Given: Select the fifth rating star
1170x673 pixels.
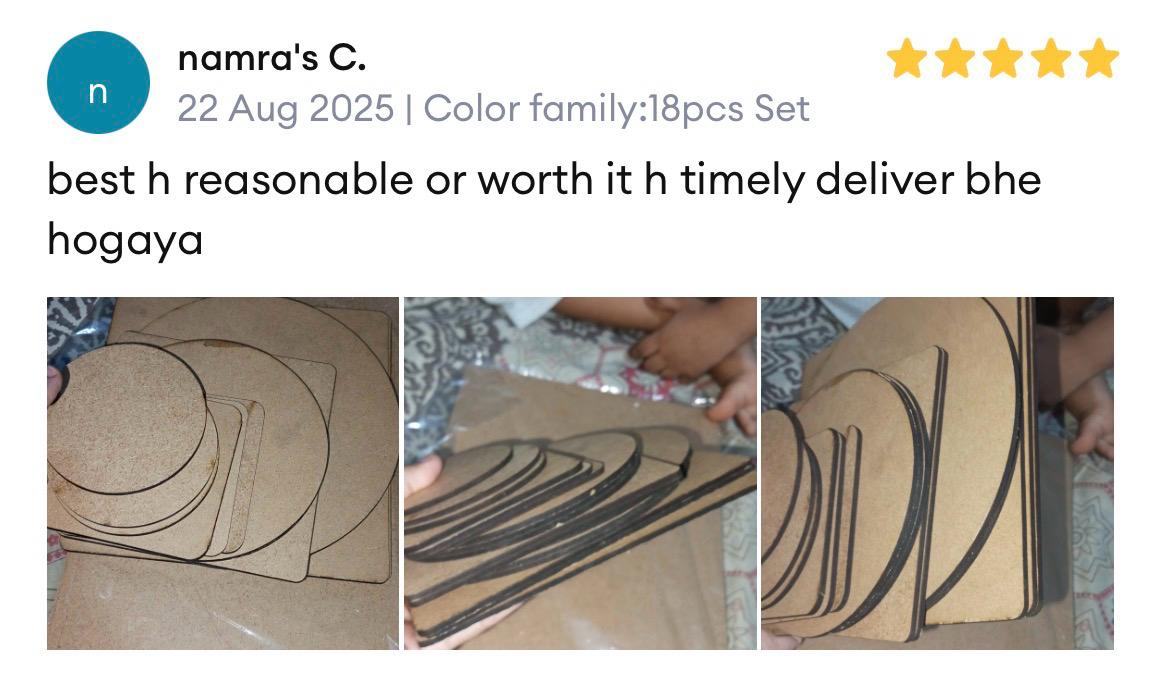Looking at the screenshot, I should pyautogui.click(x=1099, y=59).
